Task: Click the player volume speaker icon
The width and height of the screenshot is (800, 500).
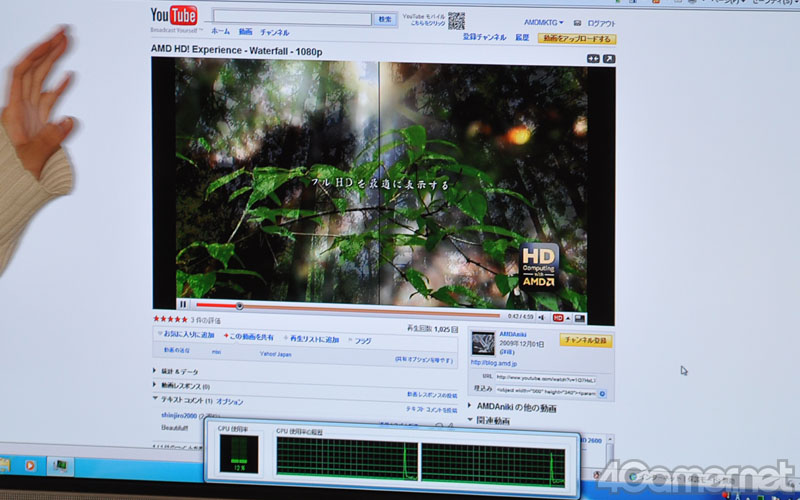Action: pyautogui.click(x=542, y=317)
